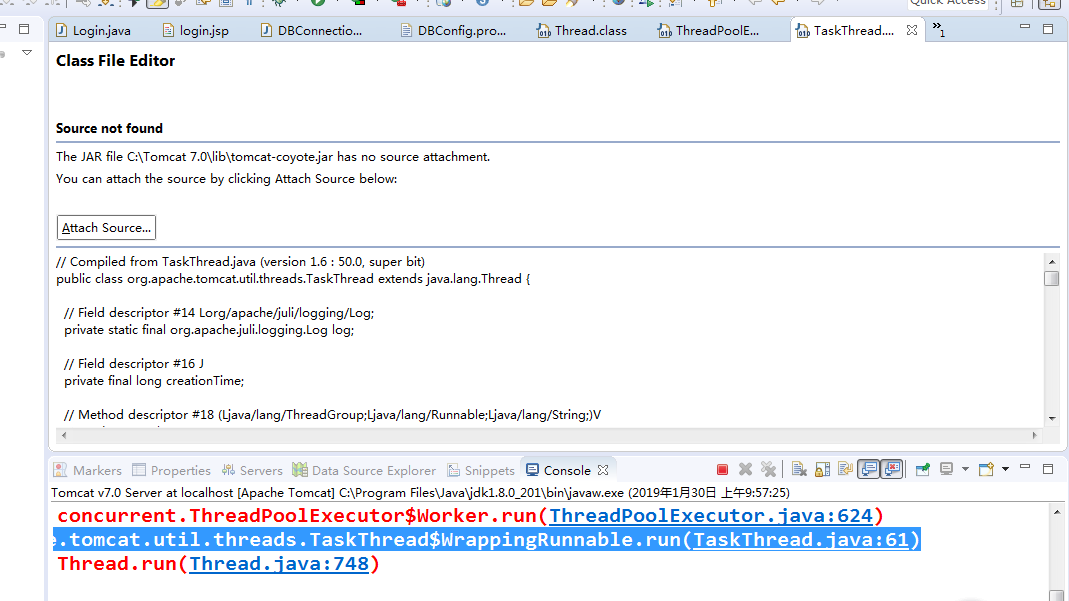Screen dimensions: 1069x601
Task: Open the Snippets view tab
Action: point(481,470)
